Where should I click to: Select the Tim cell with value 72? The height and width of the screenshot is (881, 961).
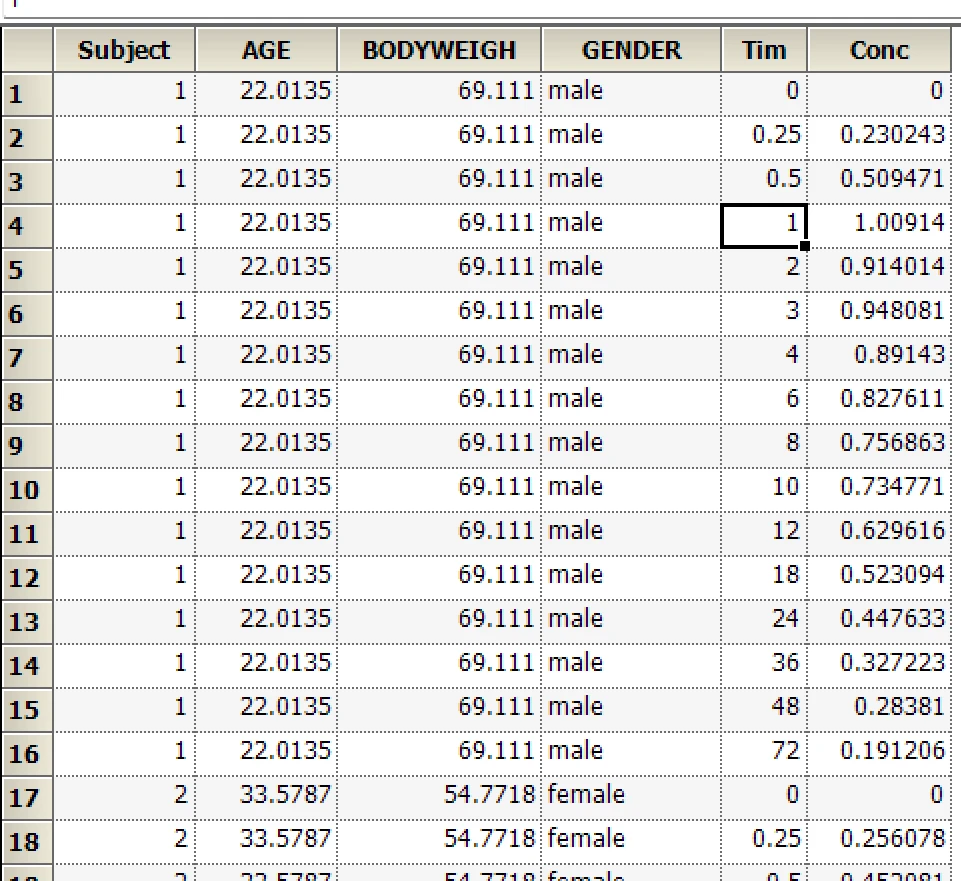(x=764, y=751)
